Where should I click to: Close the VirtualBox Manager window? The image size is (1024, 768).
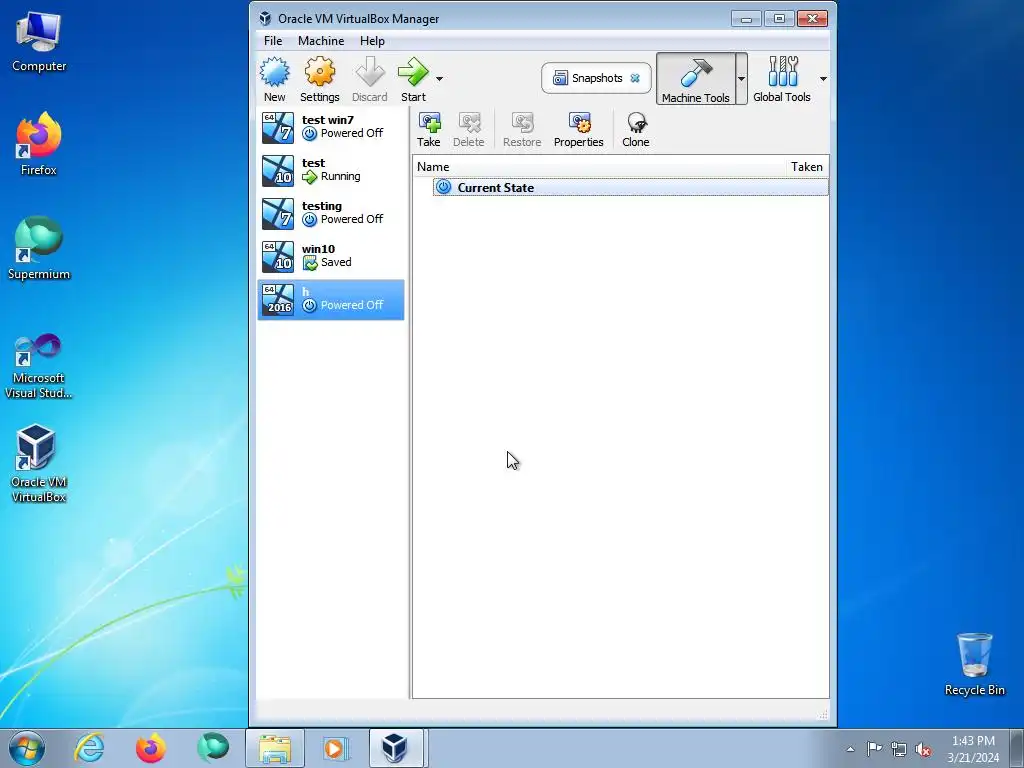pyautogui.click(x=812, y=19)
